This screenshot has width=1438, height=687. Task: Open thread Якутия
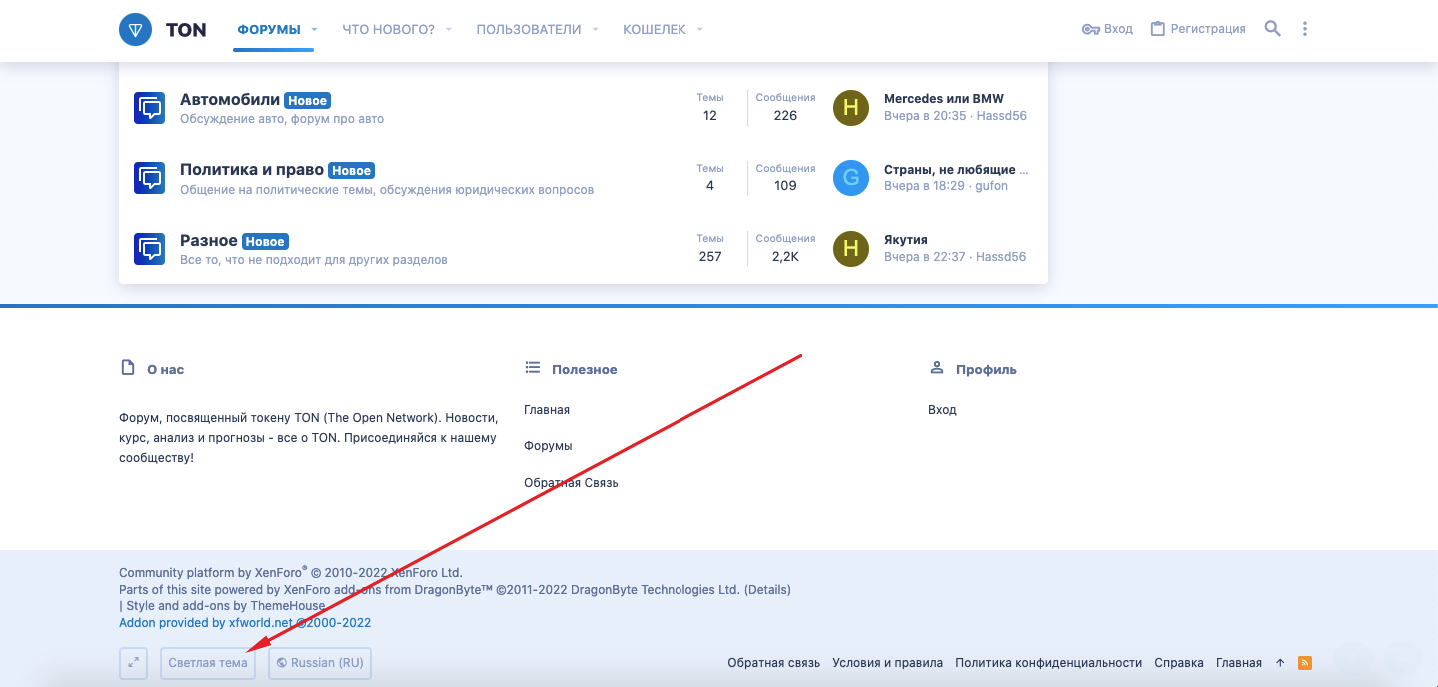(906, 240)
